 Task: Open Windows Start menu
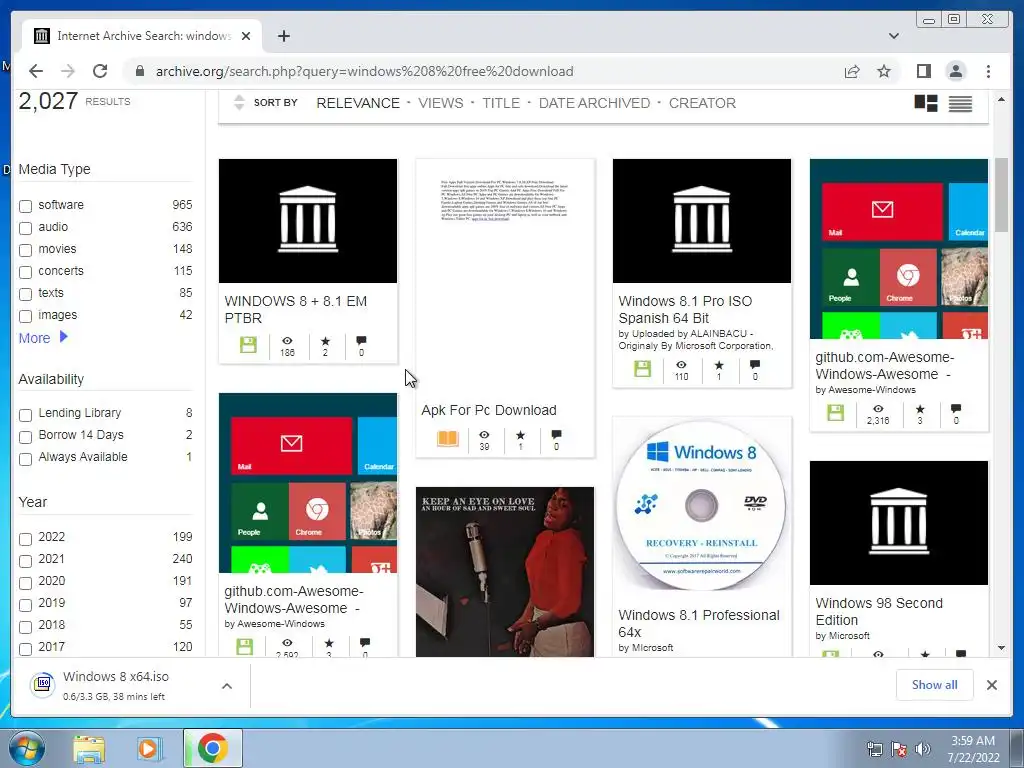(x=26, y=748)
